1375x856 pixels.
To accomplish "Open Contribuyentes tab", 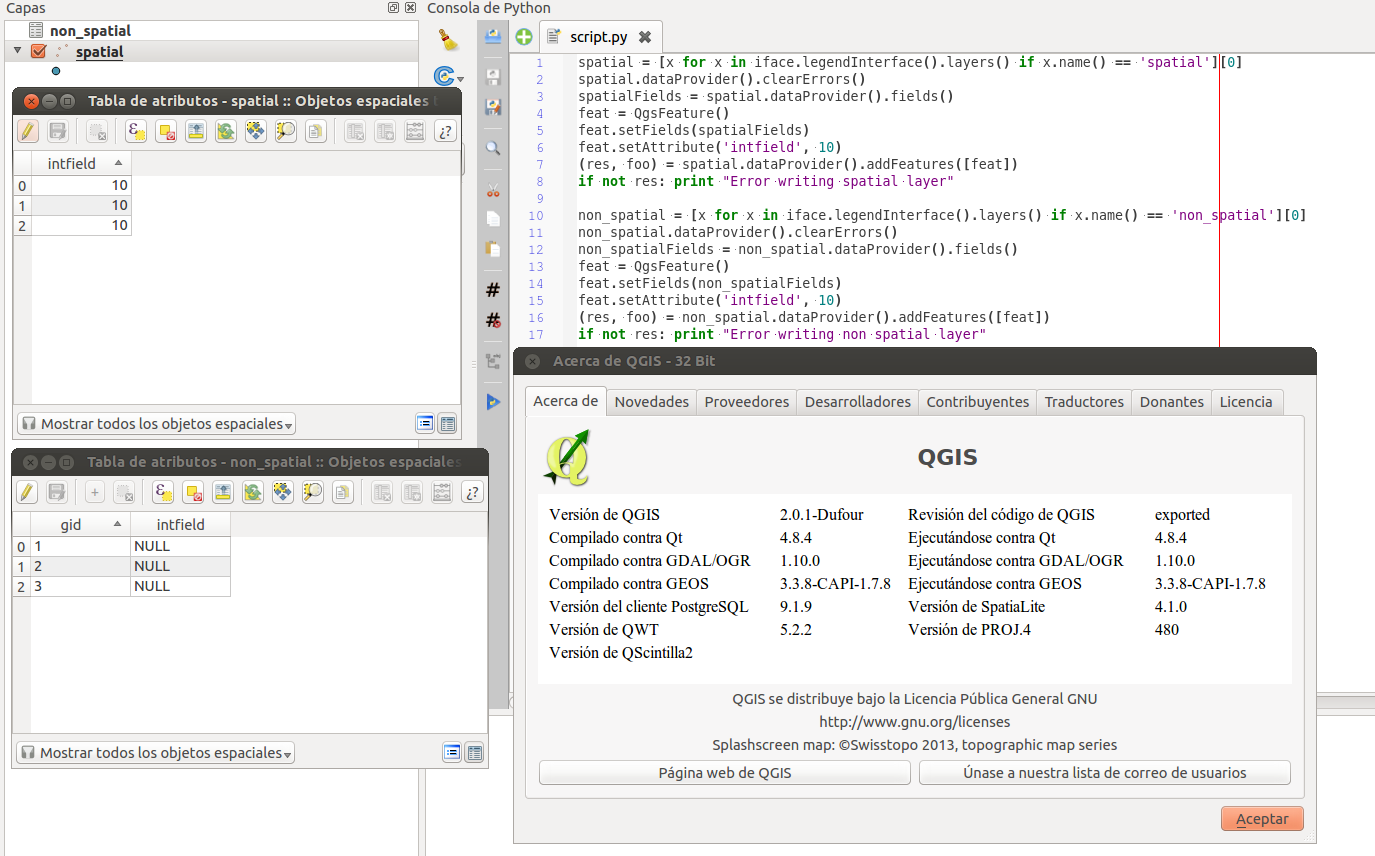I will tap(978, 402).
